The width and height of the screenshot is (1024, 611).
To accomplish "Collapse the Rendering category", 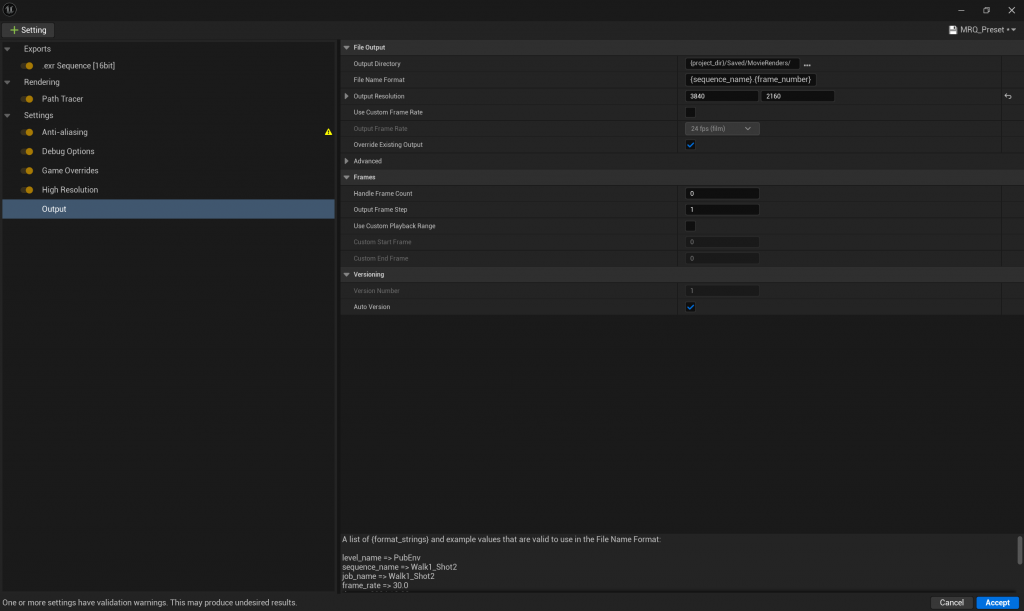I will click(7, 82).
